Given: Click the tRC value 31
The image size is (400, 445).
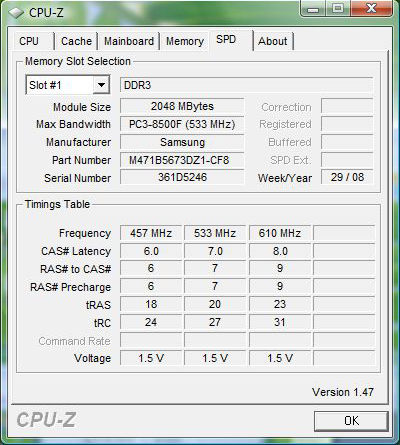Looking at the screenshot, I should click(280, 322).
